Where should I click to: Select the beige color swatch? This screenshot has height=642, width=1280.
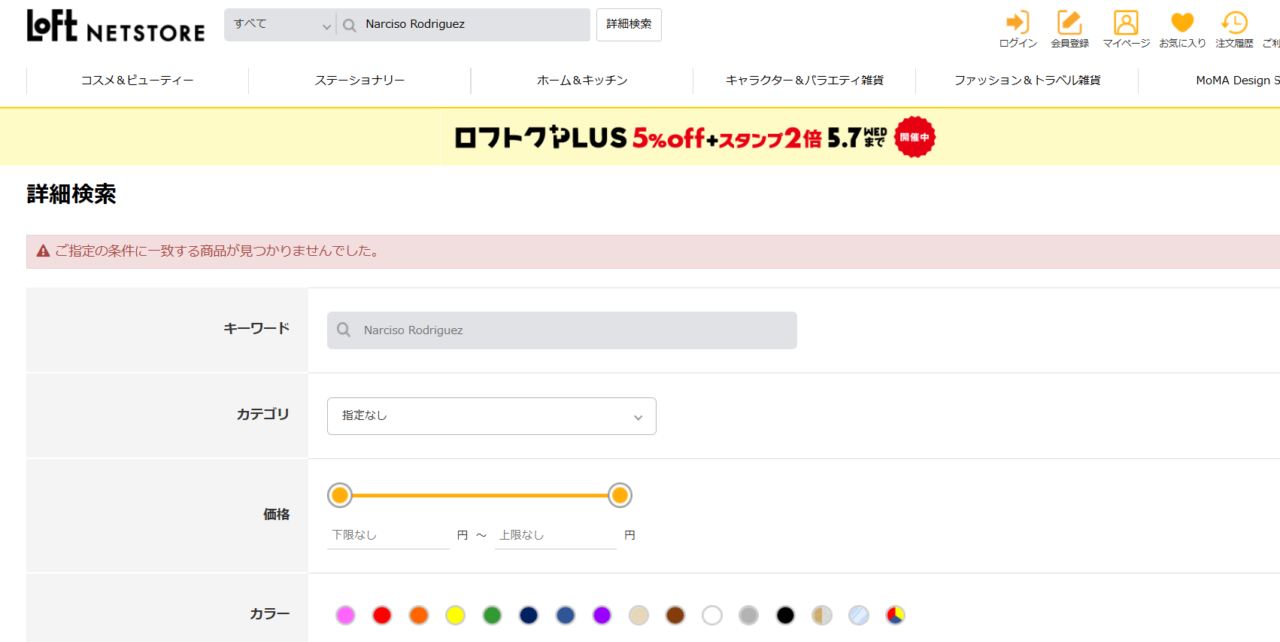pyautogui.click(x=639, y=615)
